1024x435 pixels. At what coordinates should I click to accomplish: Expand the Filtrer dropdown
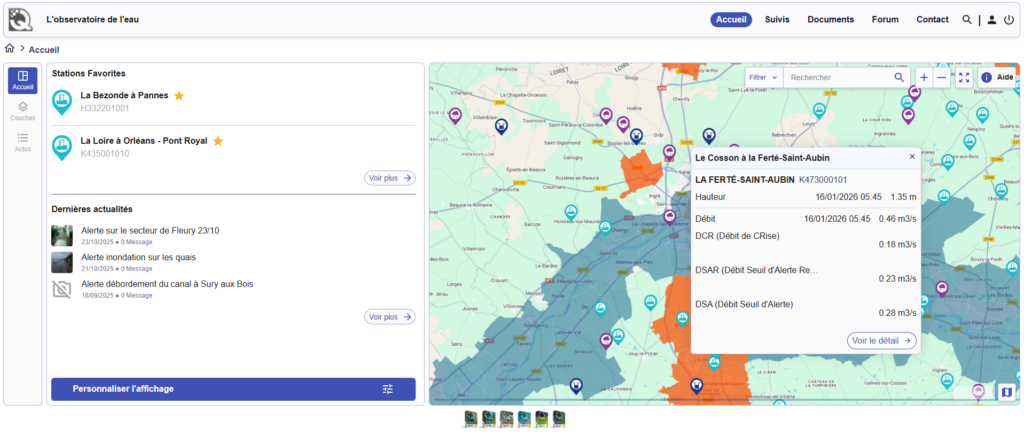point(763,77)
